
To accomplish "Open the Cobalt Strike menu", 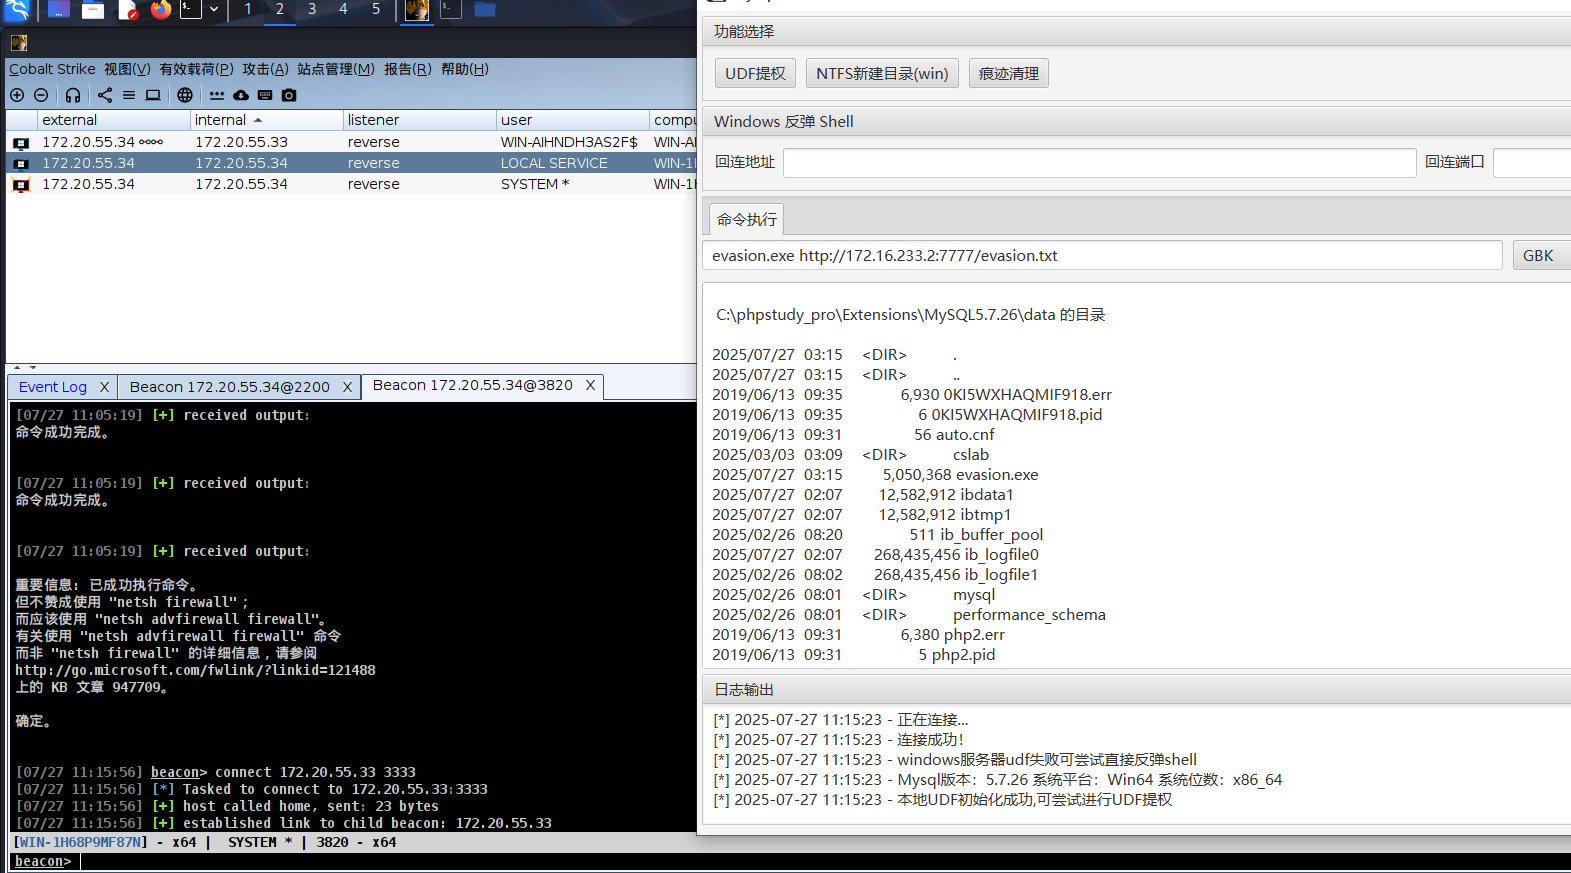I will [52, 69].
